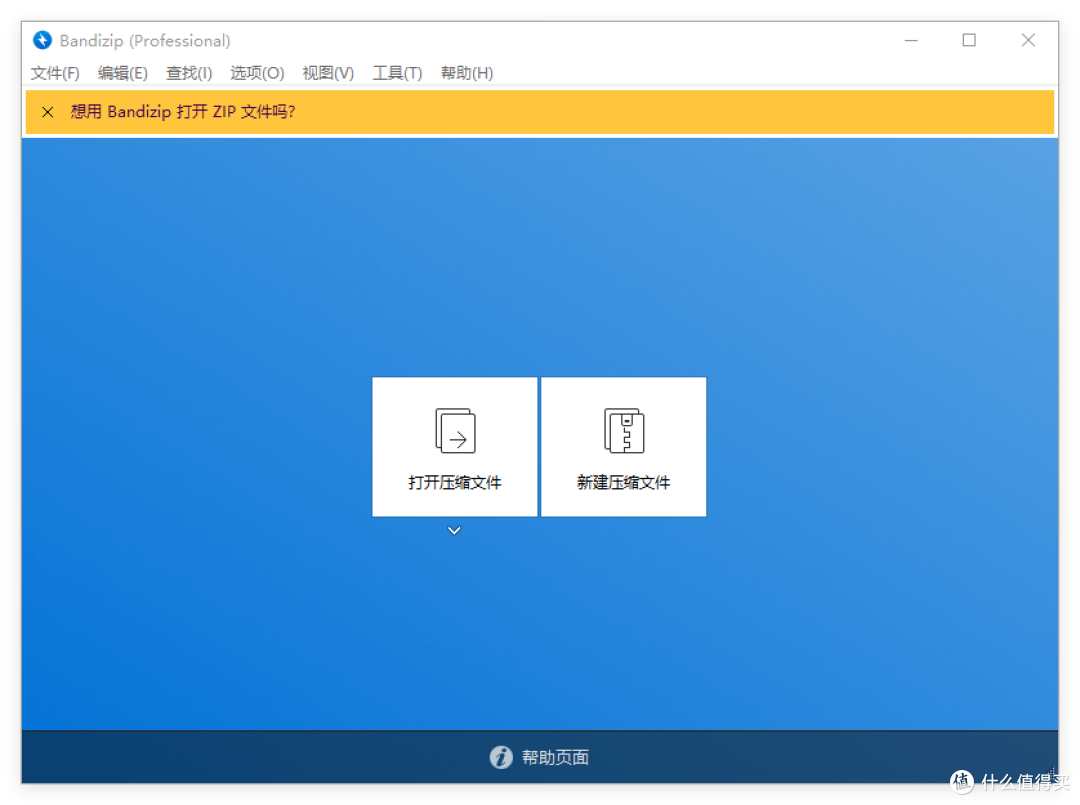Screen dimensions: 1080x805
Task: Open the 文件(F) menu
Action: click(x=55, y=73)
